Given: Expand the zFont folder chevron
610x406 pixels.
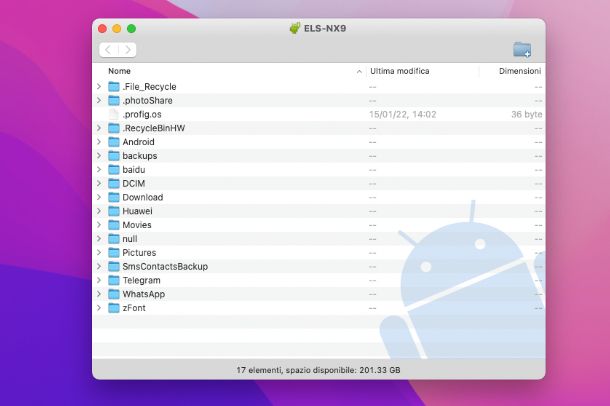Looking at the screenshot, I should pos(99,308).
